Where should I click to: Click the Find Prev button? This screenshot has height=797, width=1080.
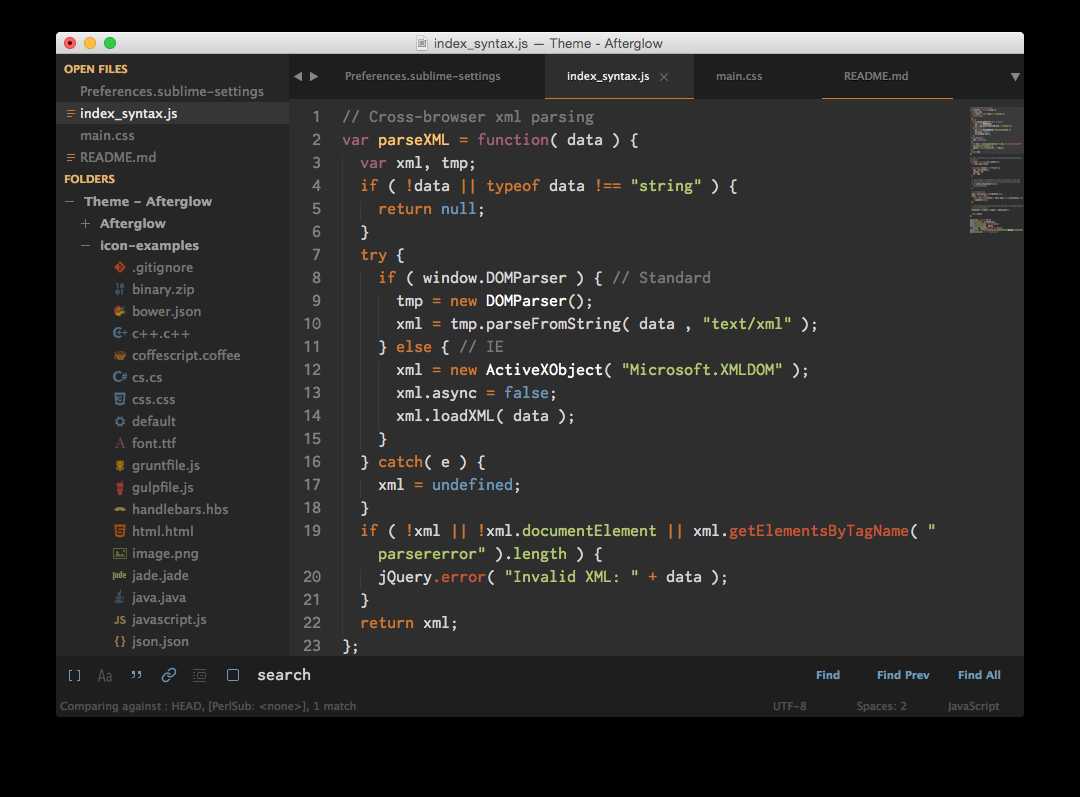pos(903,675)
